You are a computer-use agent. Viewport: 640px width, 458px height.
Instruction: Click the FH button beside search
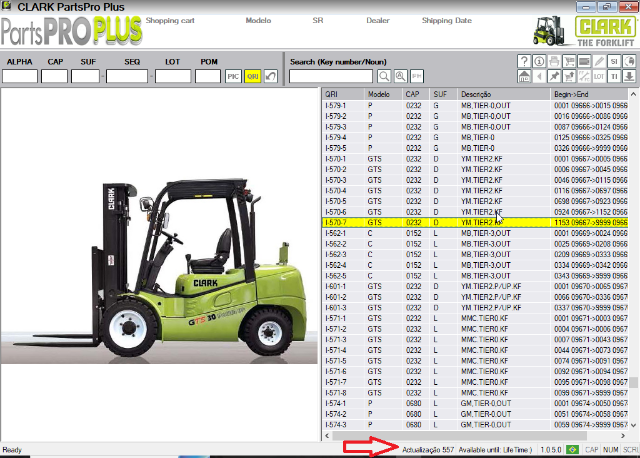pos(417,76)
